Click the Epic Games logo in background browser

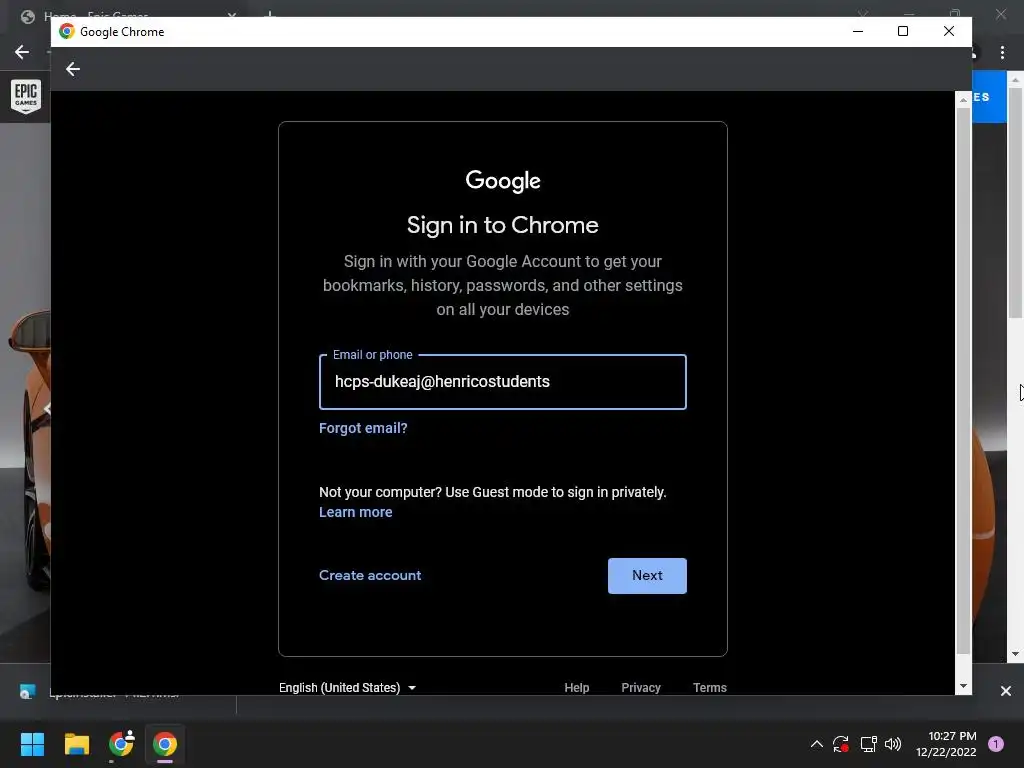26,96
